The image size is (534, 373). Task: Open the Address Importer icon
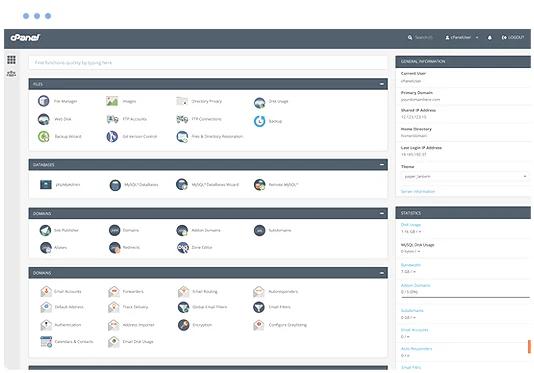pyautogui.click(x=114, y=325)
